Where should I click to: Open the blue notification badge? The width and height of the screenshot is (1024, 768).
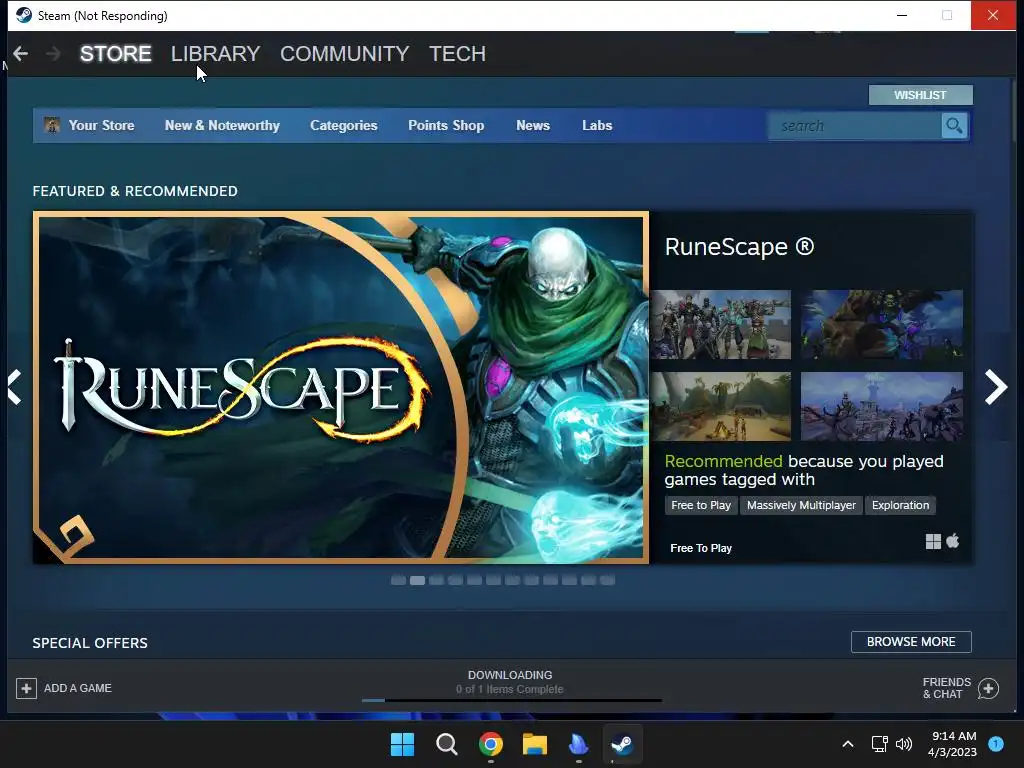tap(996, 744)
